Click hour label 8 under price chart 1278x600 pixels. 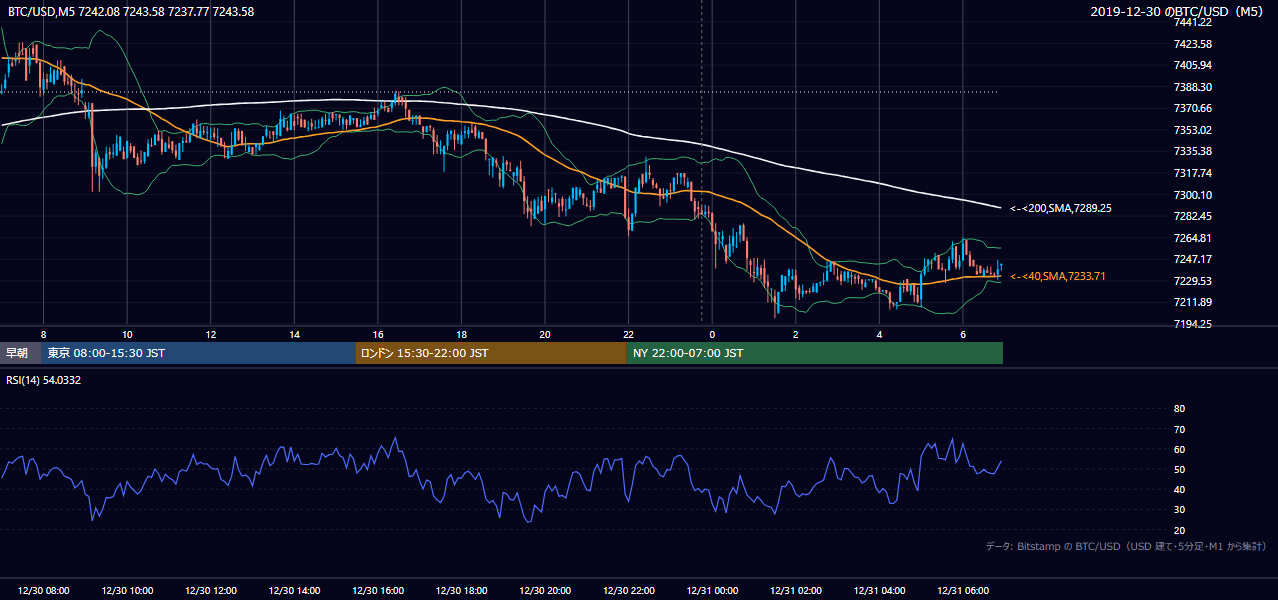[x=43, y=334]
